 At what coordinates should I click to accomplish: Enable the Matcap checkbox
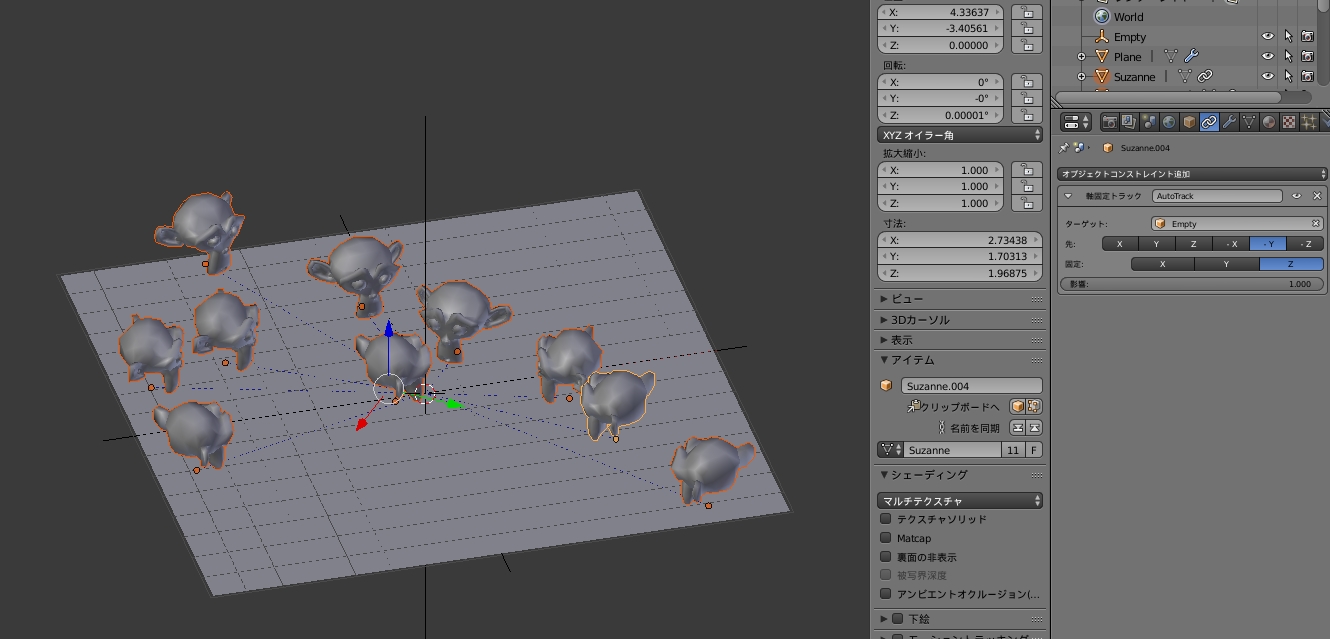885,538
